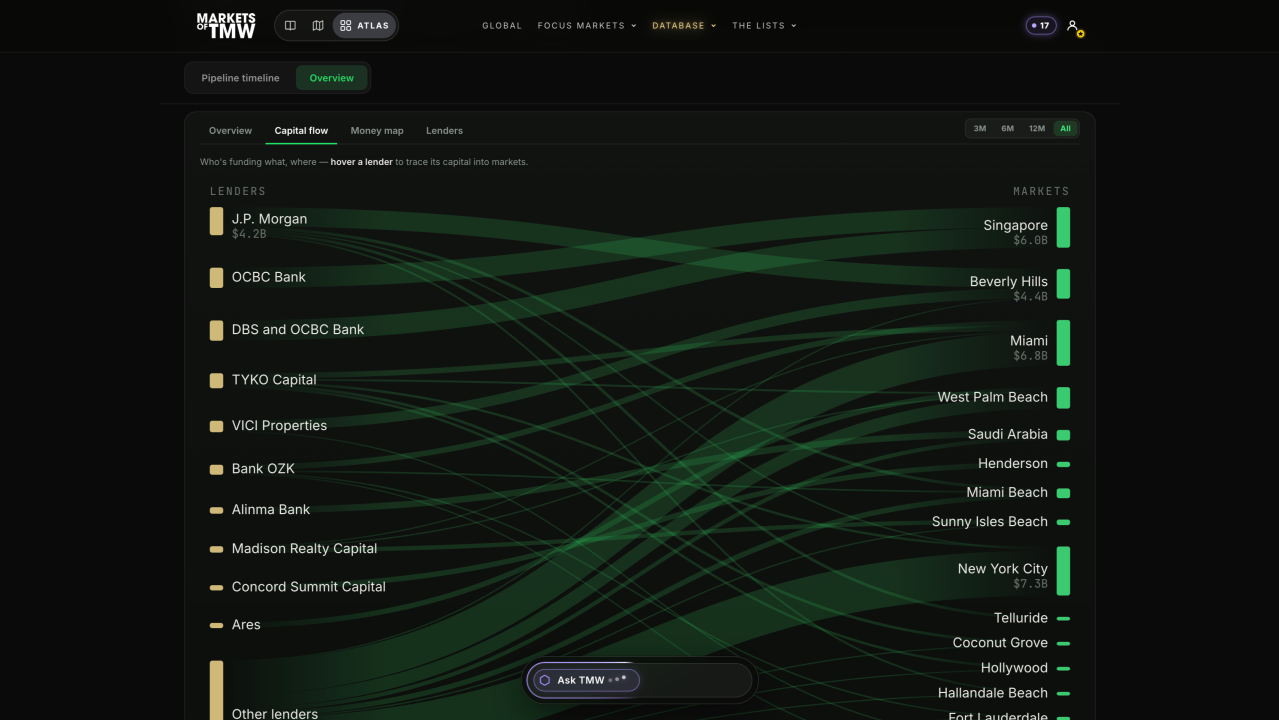Click the New York City market label
The height and width of the screenshot is (720, 1279).
click(1002, 569)
